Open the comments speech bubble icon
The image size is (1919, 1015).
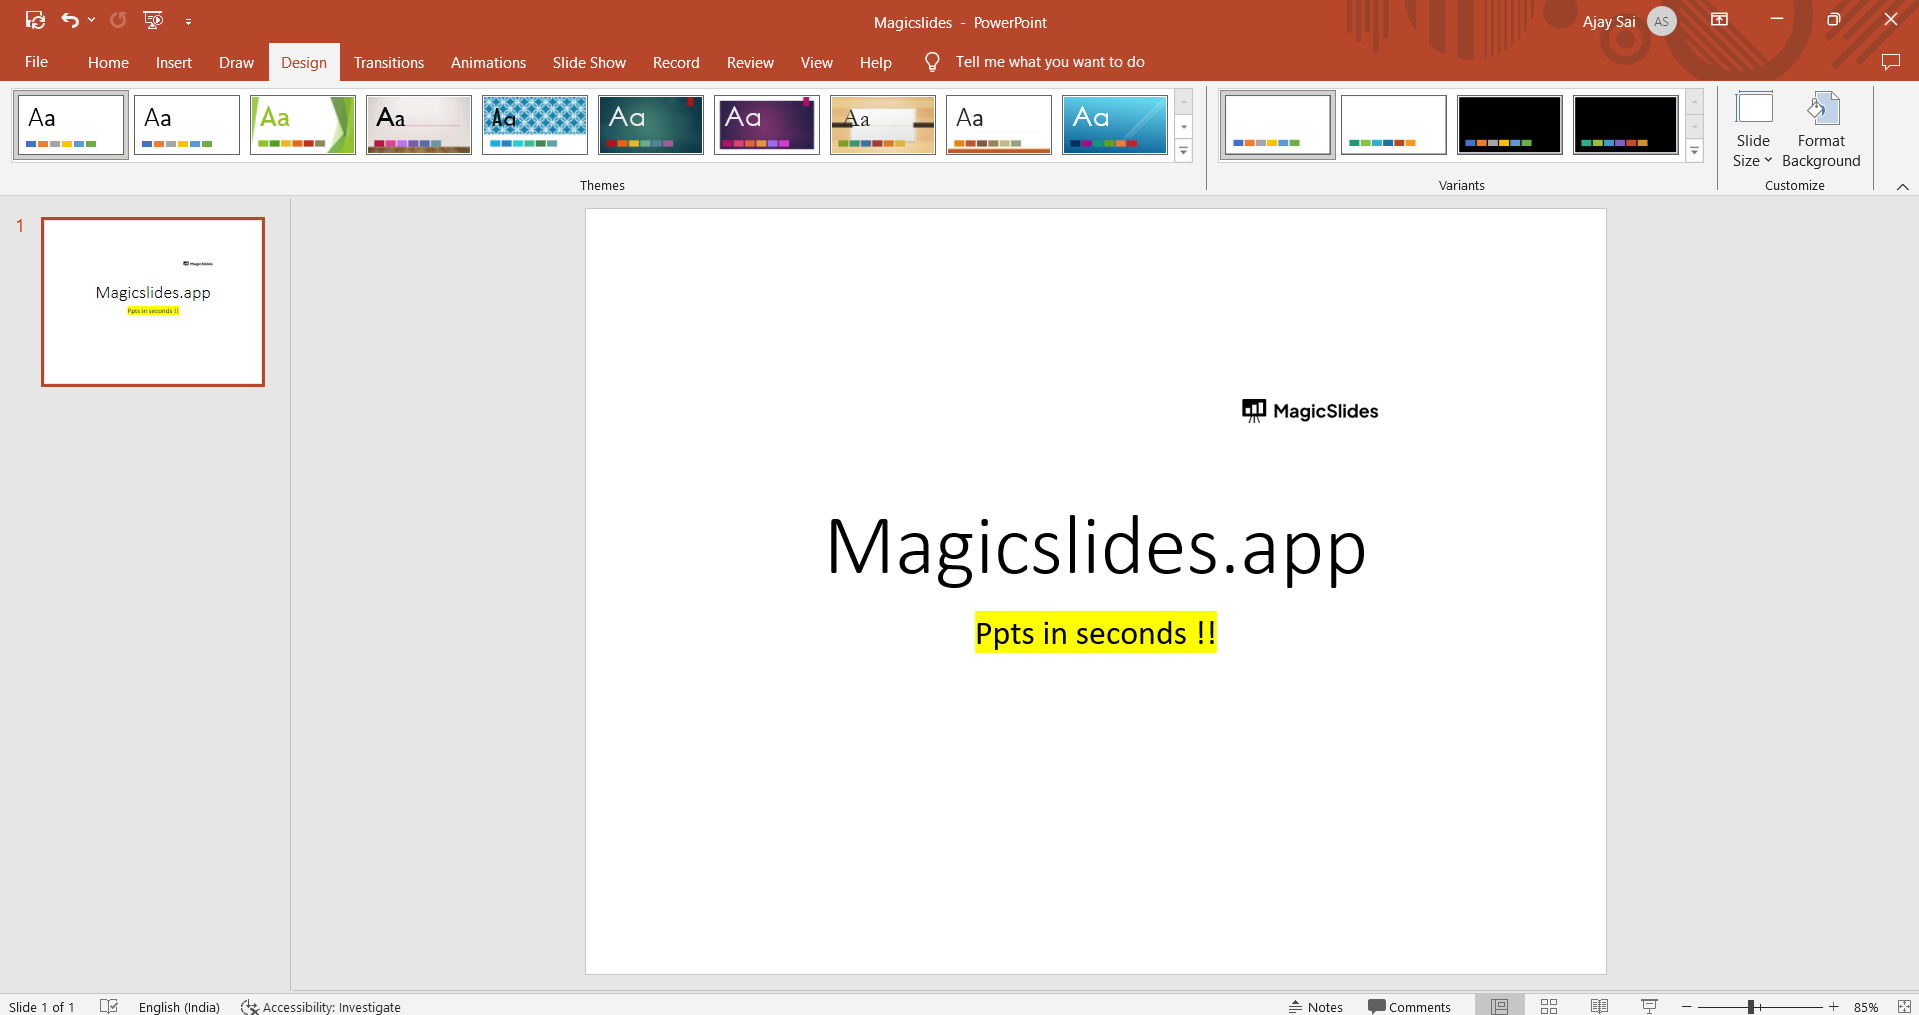tap(1890, 62)
